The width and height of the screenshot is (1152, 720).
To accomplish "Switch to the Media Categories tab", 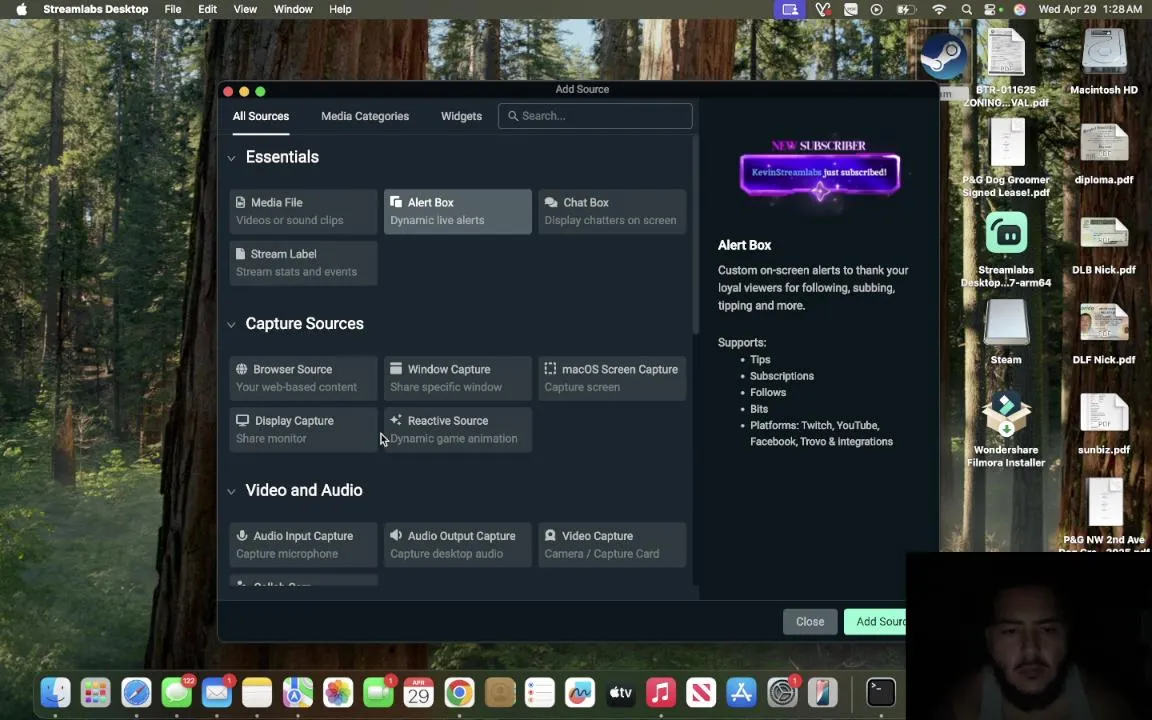I will click(365, 116).
